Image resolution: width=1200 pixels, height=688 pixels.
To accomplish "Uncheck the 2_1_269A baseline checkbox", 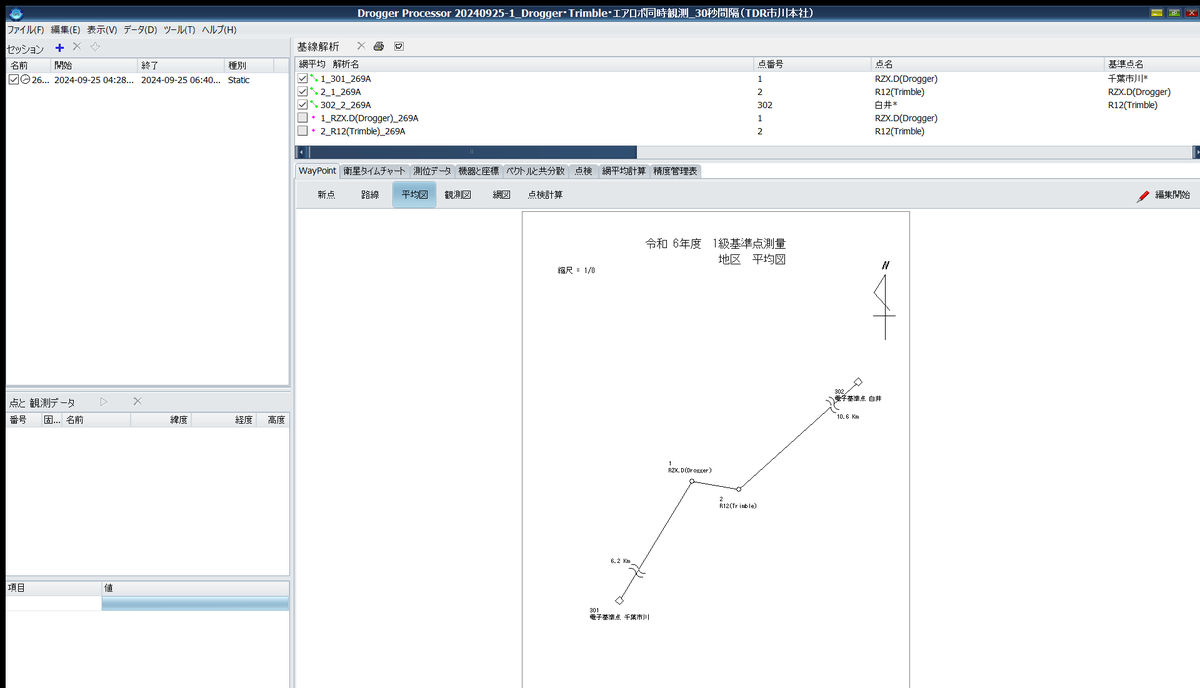I will [x=303, y=91].
